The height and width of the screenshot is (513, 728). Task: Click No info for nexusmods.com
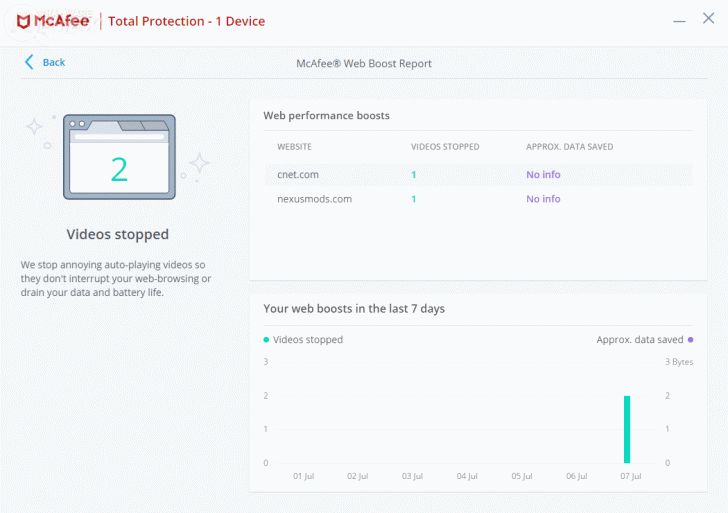pos(543,199)
